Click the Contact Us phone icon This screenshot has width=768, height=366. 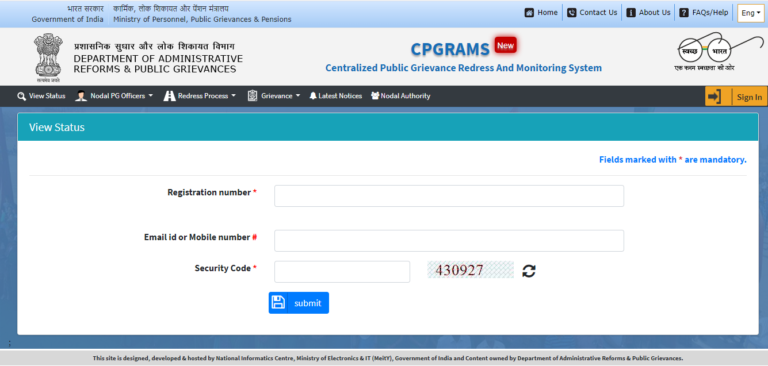pyautogui.click(x=572, y=13)
